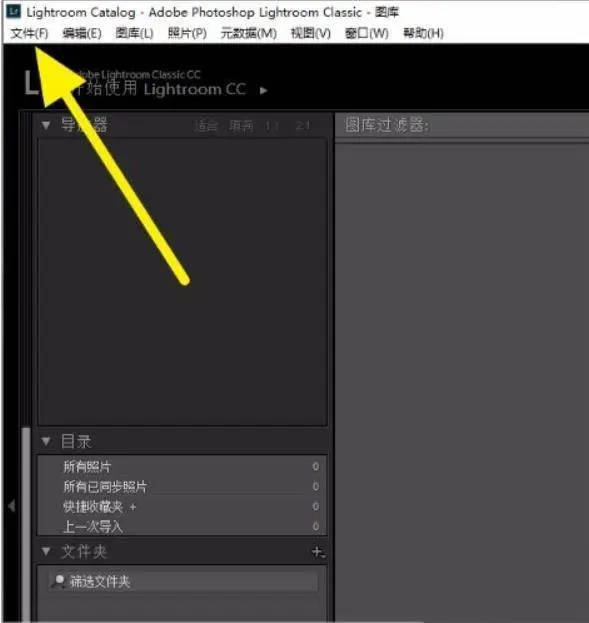
Task: Open the 文件(F) menu
Action: click(29, 33)
